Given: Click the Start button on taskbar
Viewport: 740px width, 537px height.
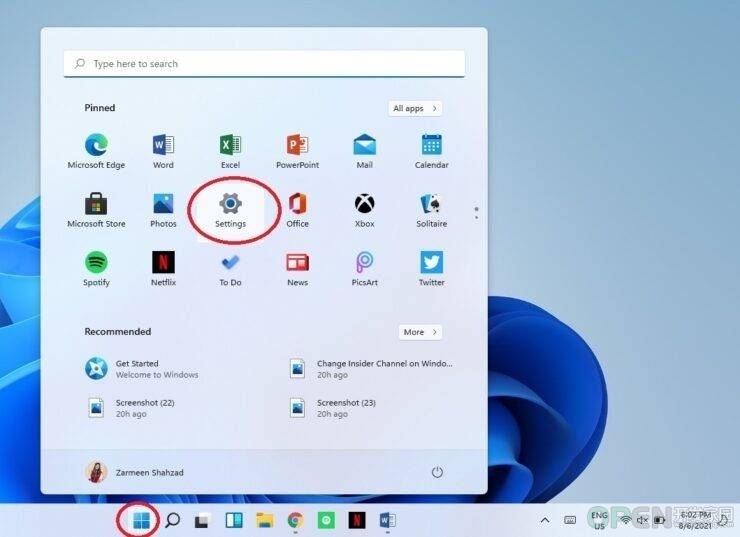Looking at the screenshot, I should point(141,520).
